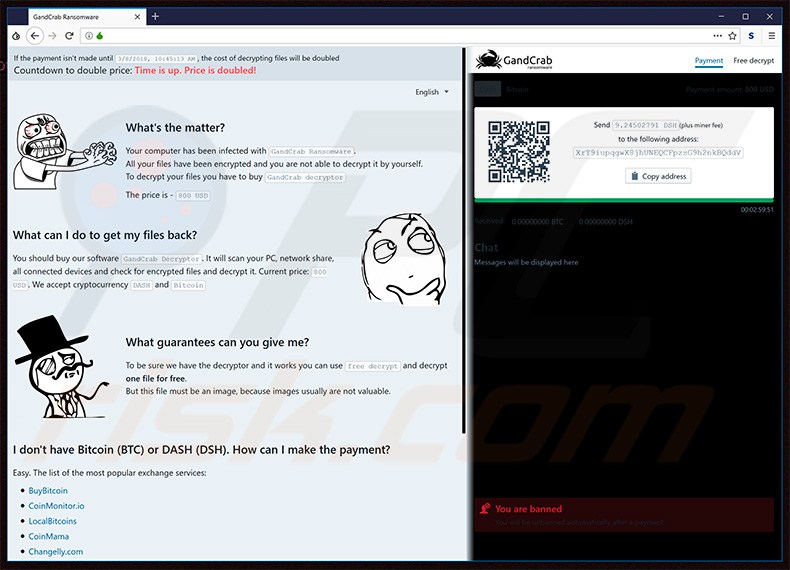Click the top hat gentleman meme image
Image resolution: width=790 pixels, height=570 pixels.
(x=60, y=367)
